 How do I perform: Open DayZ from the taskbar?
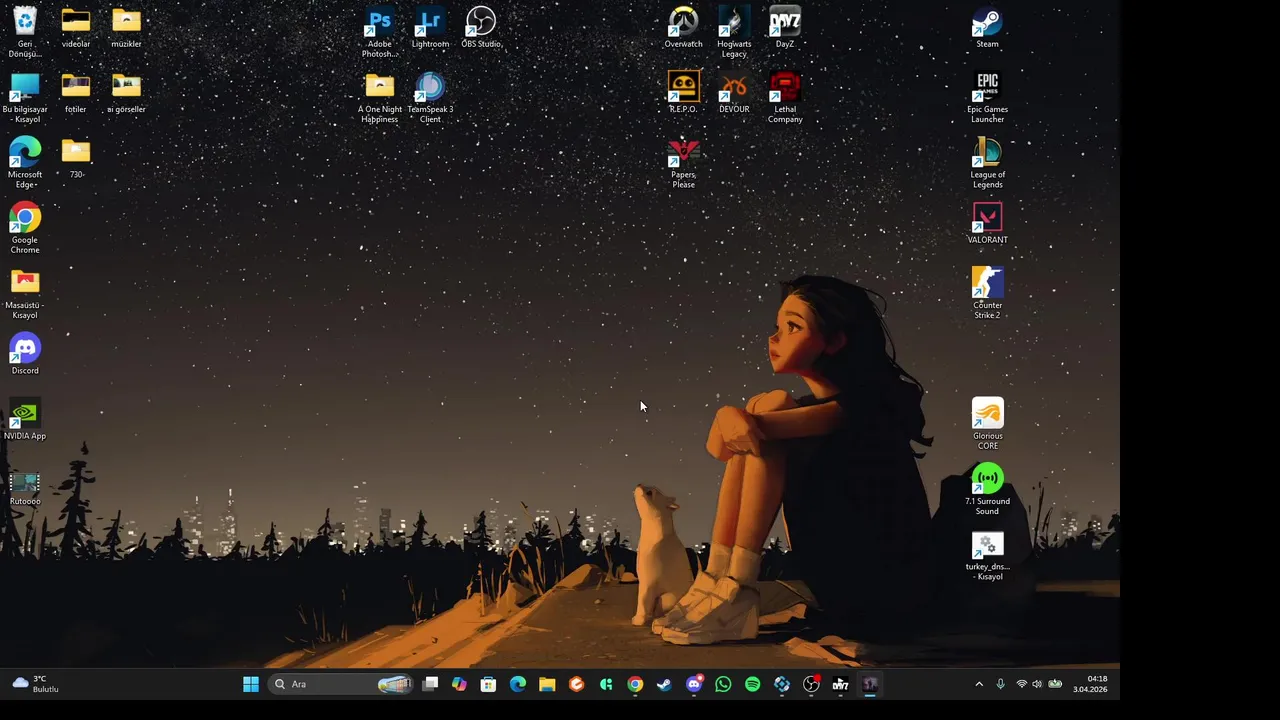[841, 684]
